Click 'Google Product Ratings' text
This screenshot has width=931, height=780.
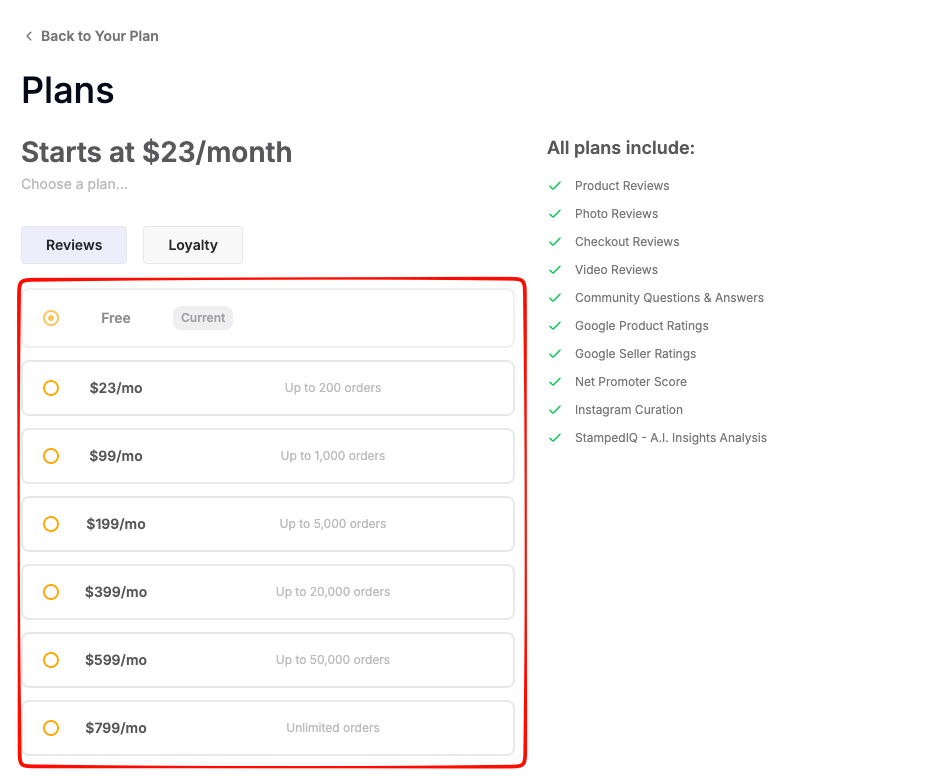[641, 326]
